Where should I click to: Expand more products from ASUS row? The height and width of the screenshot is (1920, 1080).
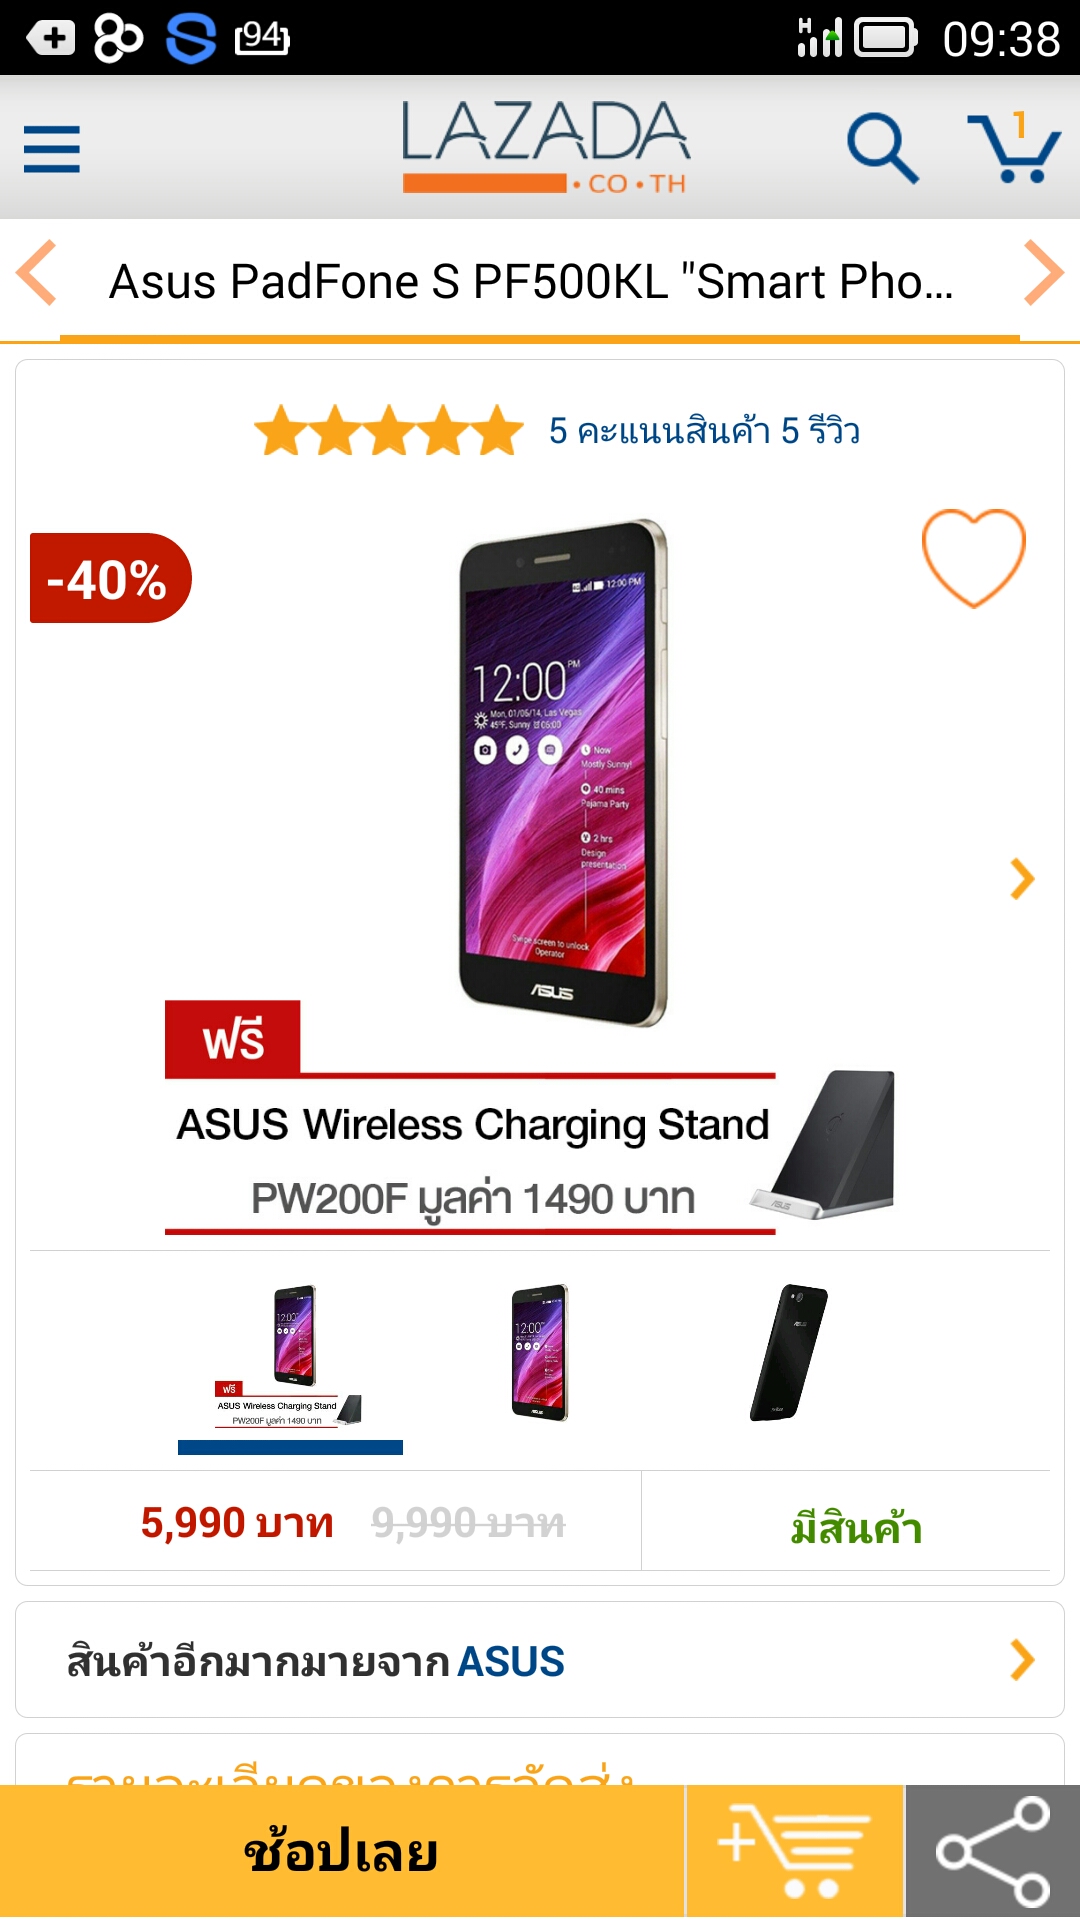[x=540, y=1660]
